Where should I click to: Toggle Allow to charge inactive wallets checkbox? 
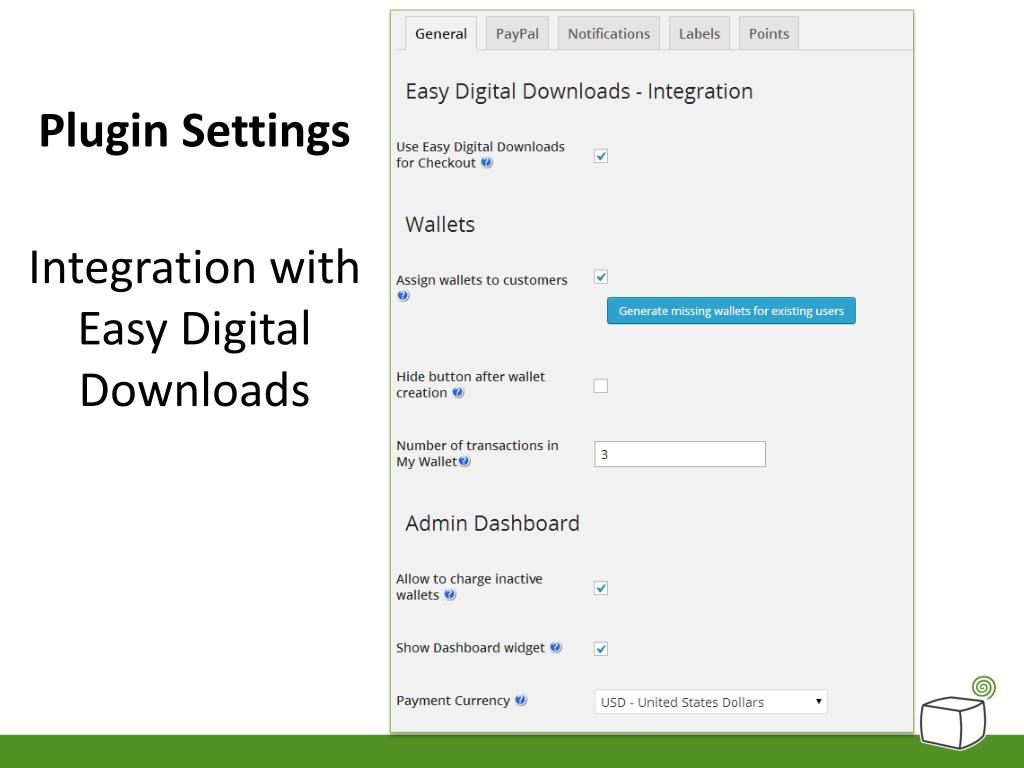601,588
